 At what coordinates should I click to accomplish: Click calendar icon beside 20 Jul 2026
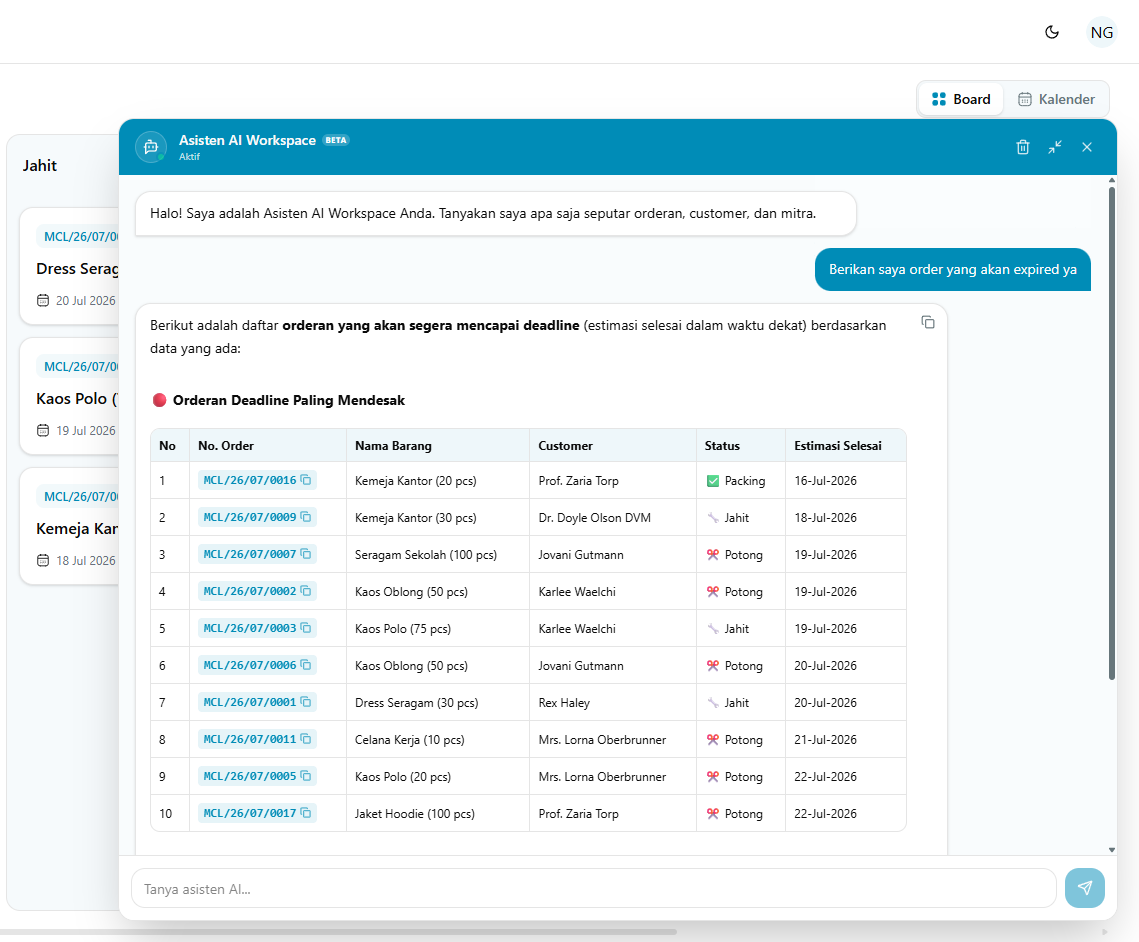[x=43, y=301]
